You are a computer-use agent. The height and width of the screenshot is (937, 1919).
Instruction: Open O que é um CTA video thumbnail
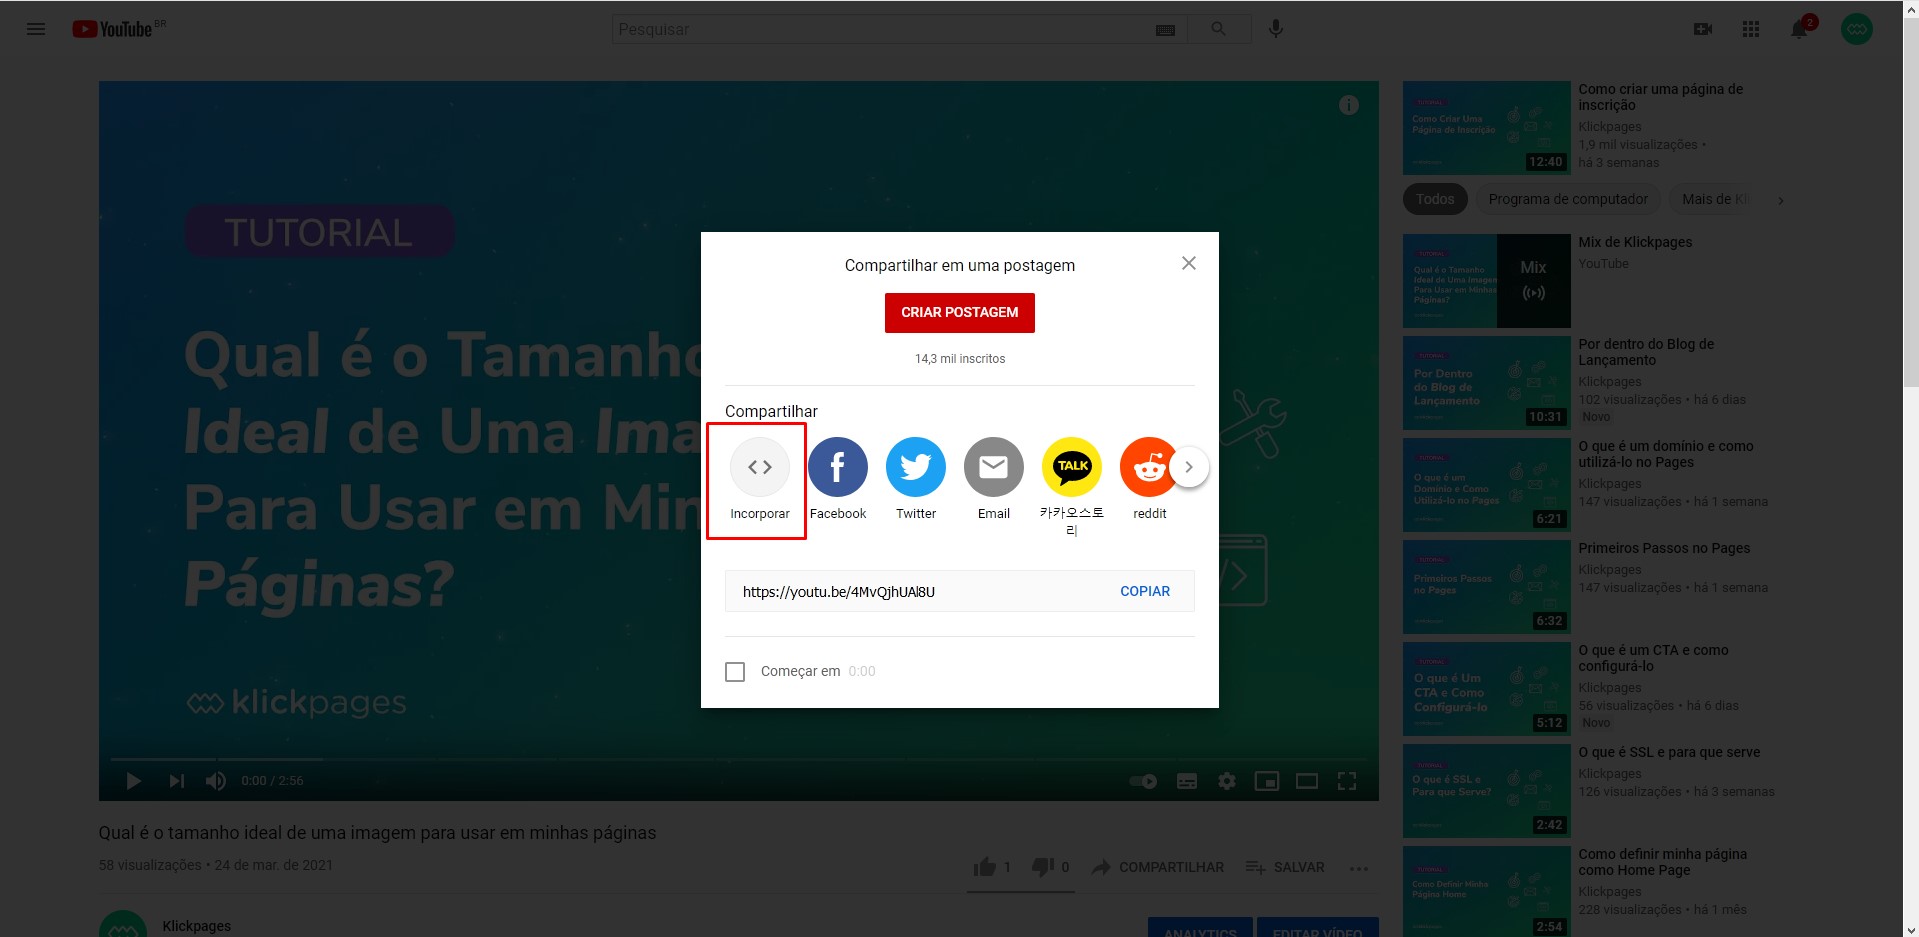(x=1487, y=689)
